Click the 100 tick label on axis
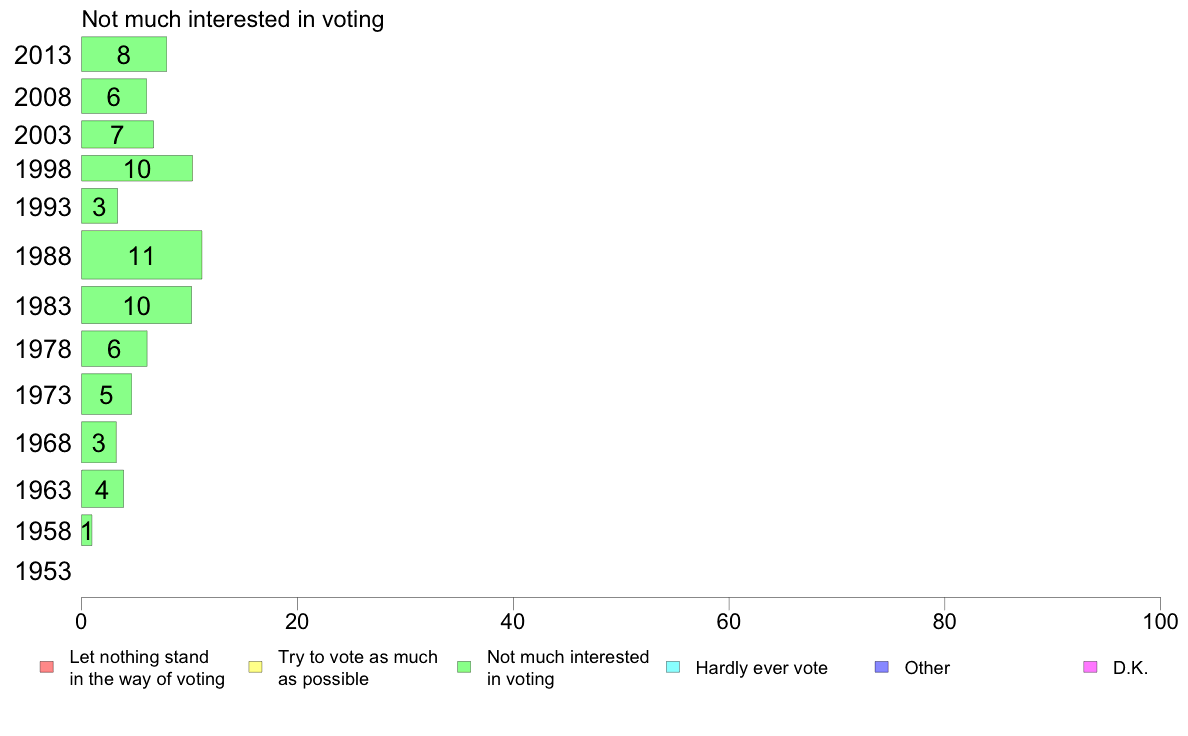Image resolution: width=1188 pixels, height=736 pixels. tap(1161, 622)
